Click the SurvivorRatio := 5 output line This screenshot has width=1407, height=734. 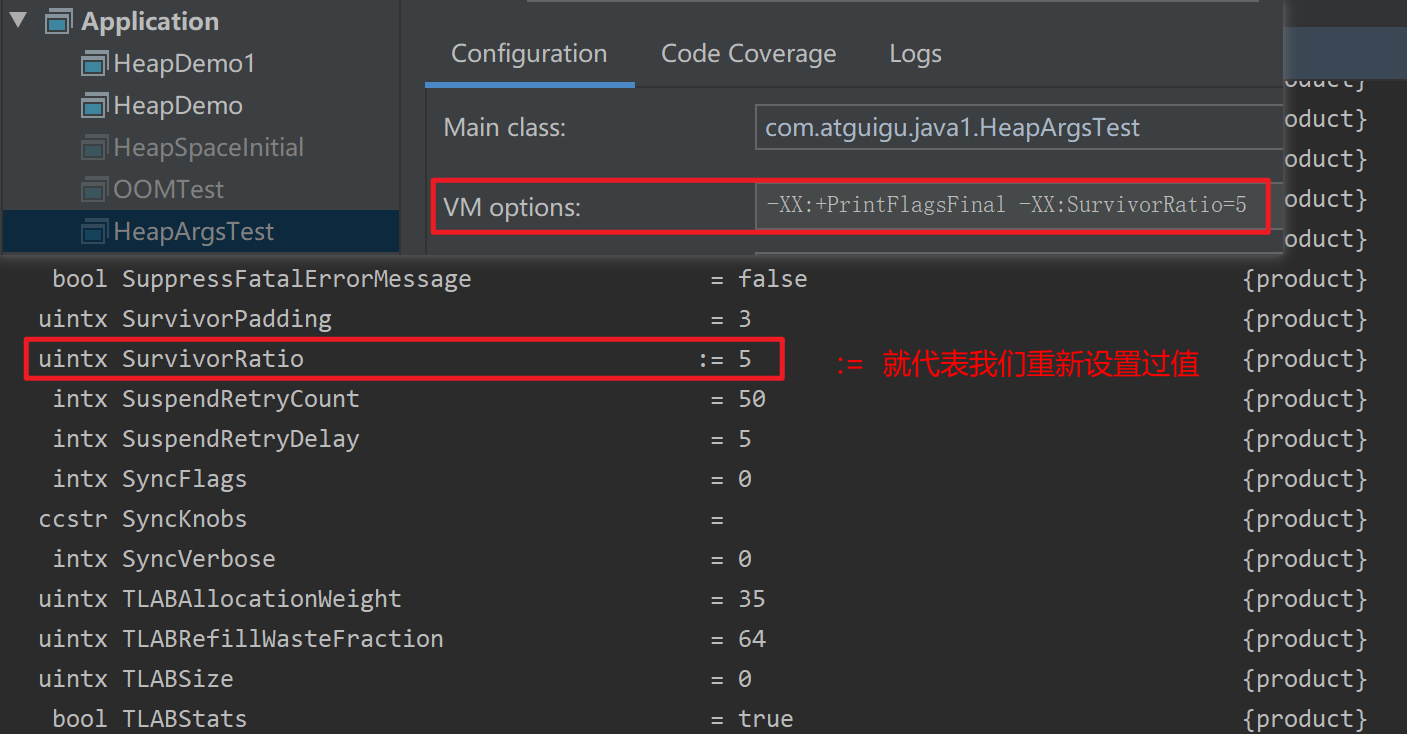pos(400,359)
